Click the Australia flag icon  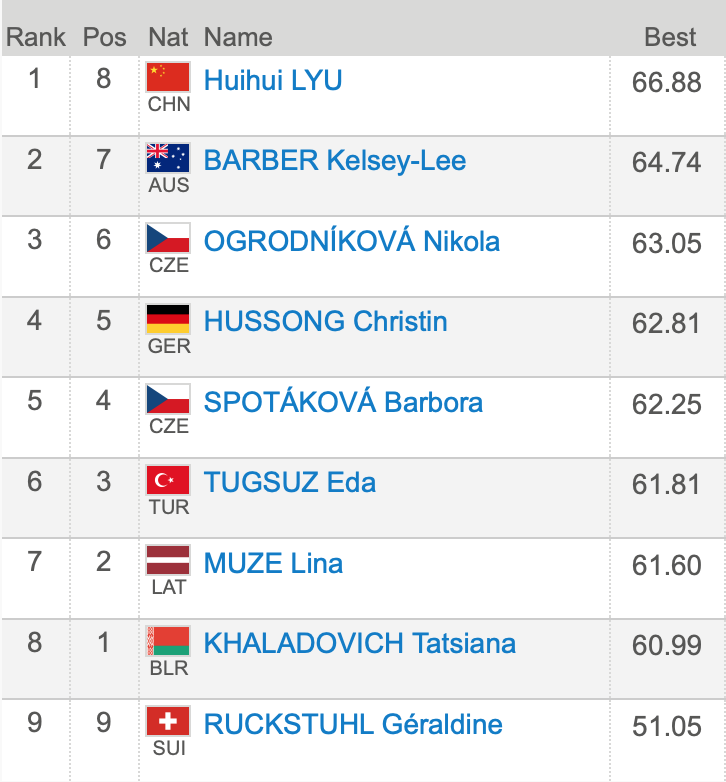(168, 158)
